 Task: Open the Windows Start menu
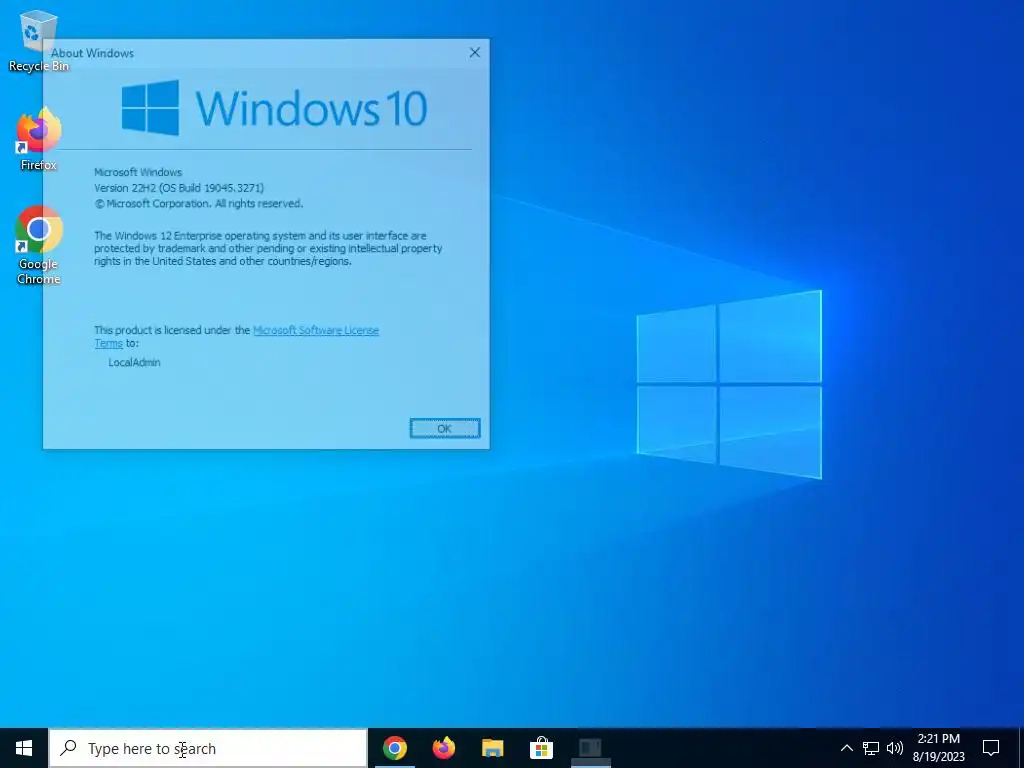24,748
